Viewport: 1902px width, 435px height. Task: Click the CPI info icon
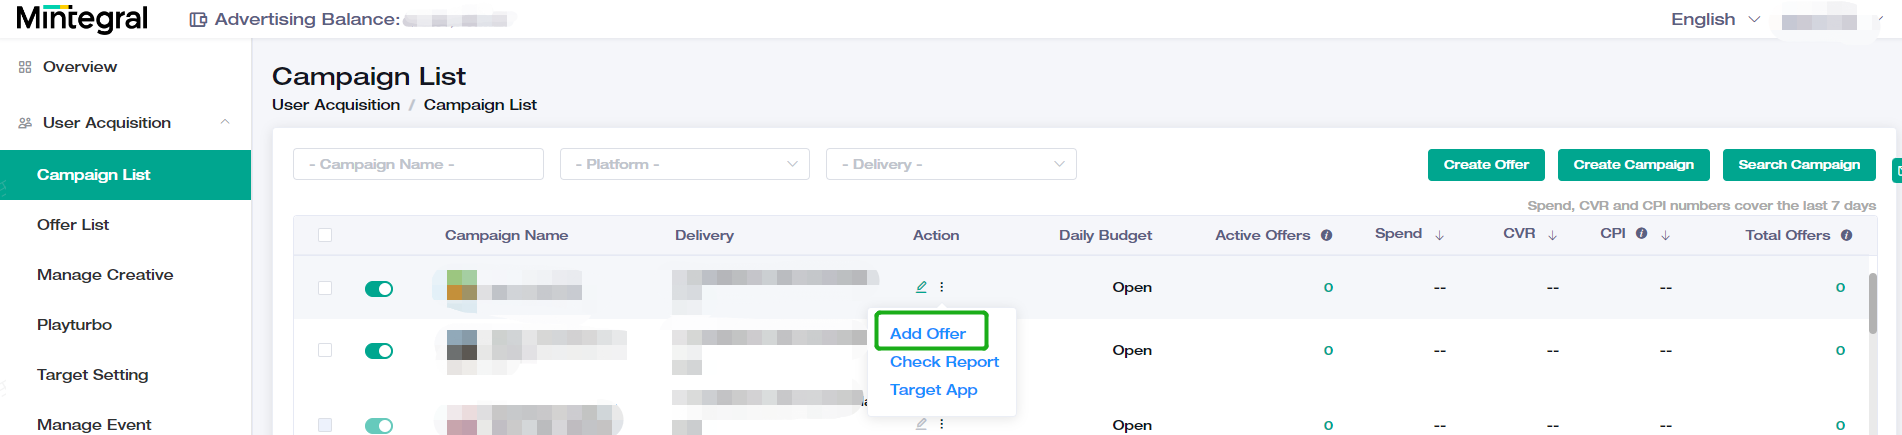[x=1641, y=234]
